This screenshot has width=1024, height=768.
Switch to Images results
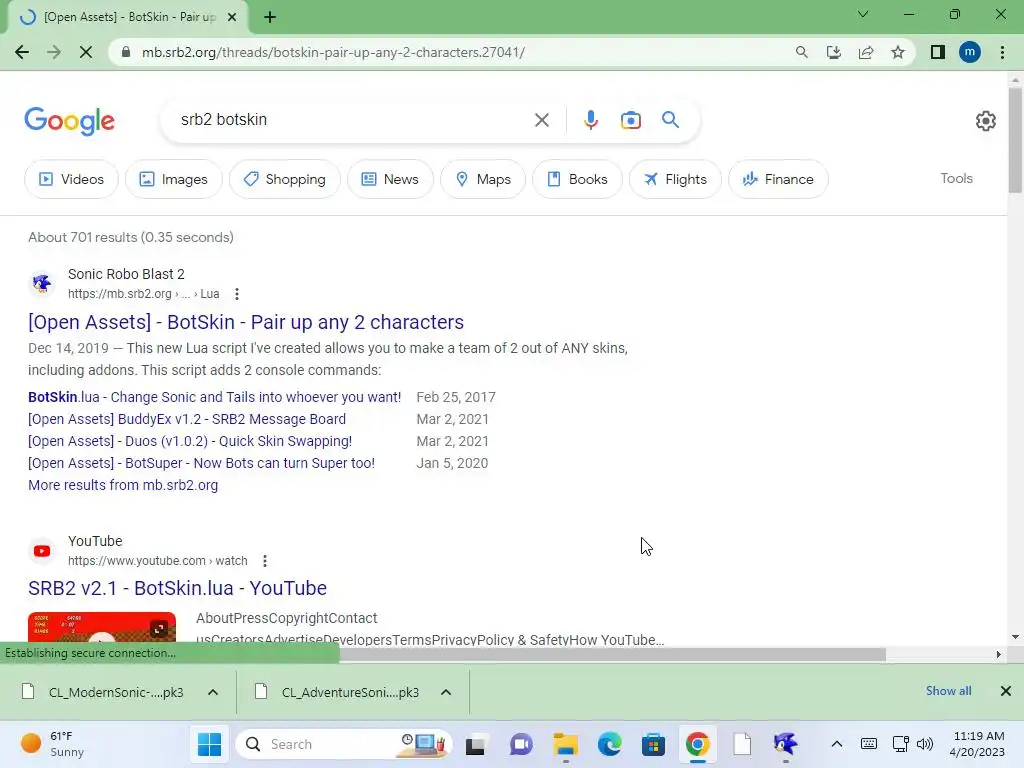[x=174, y=179]
